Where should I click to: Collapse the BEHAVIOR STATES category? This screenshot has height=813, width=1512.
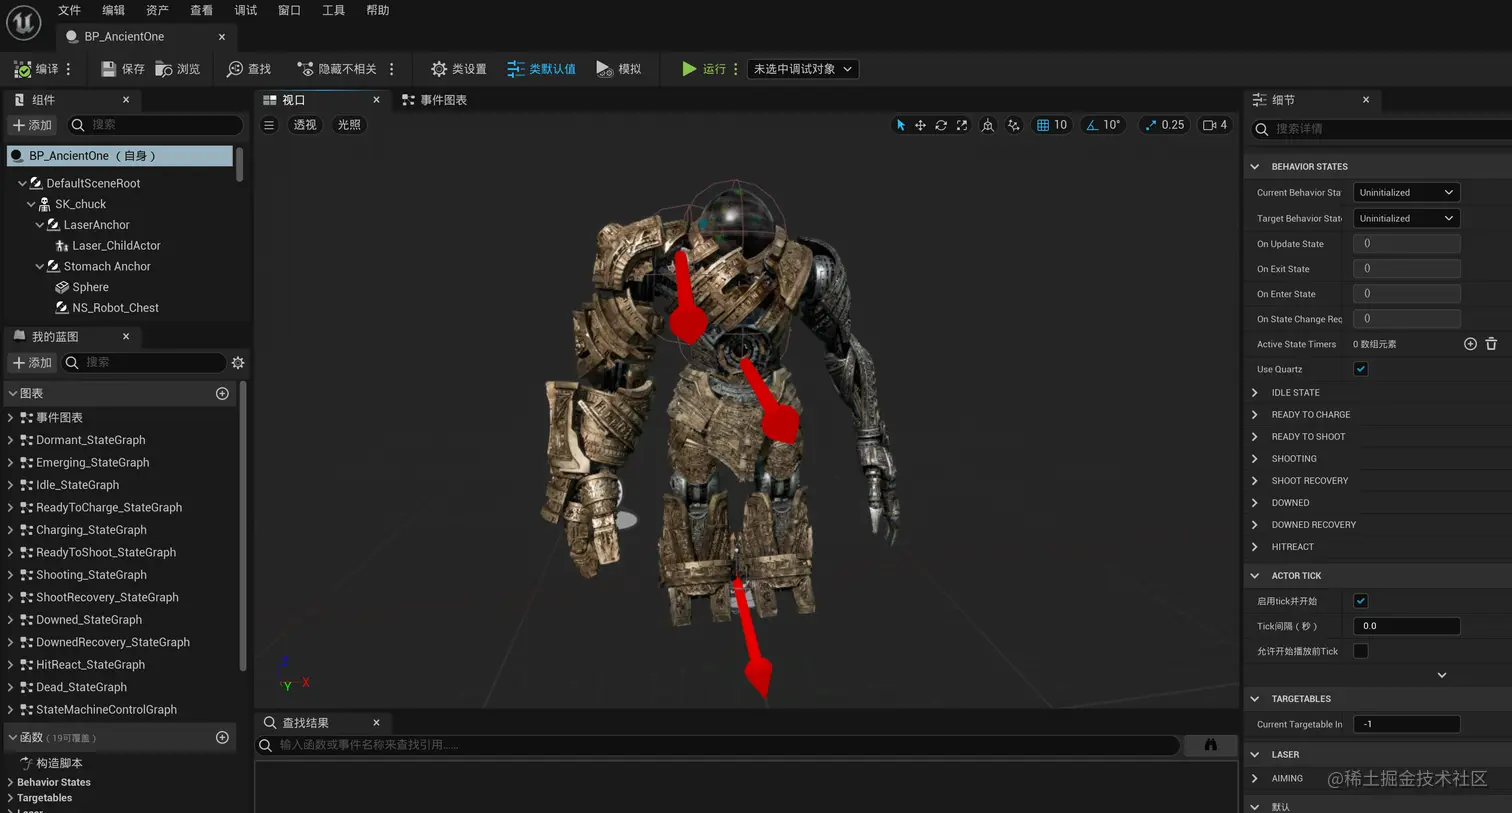coord(1255,167)
